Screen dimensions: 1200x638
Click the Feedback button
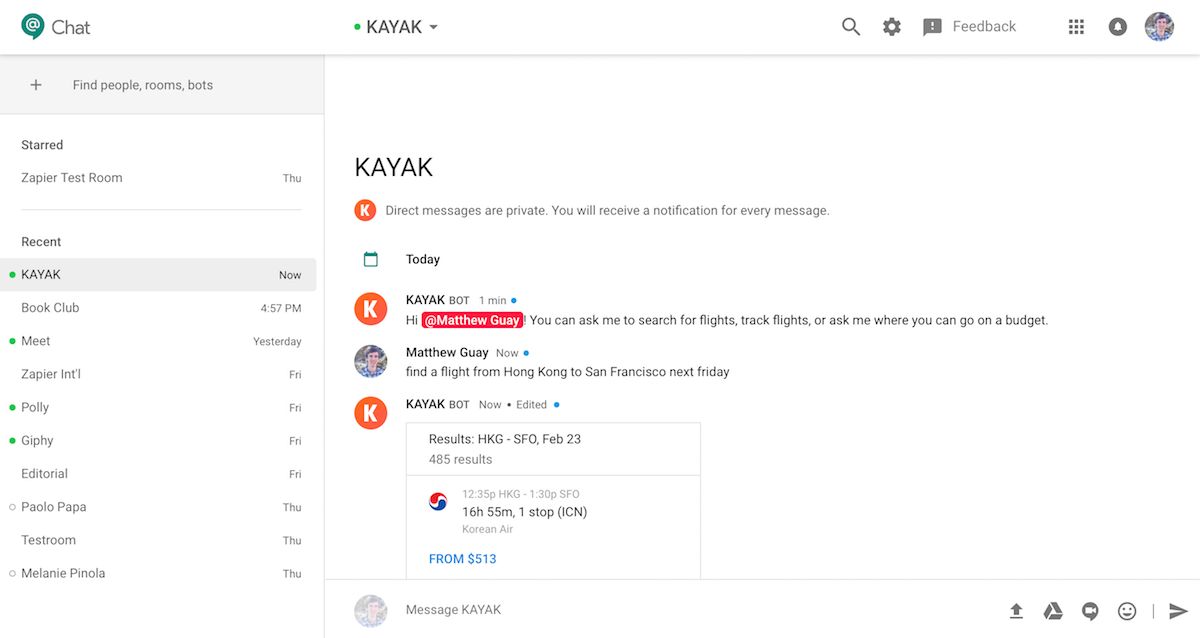pos(969,27)
